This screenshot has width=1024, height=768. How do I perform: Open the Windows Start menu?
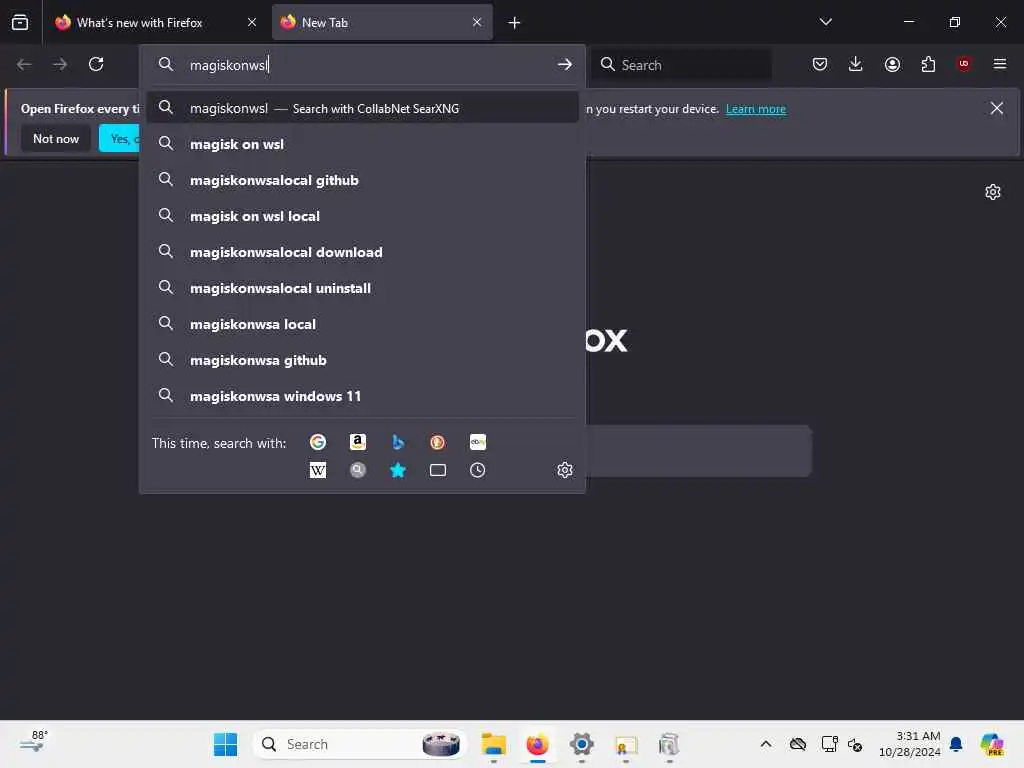click(225, 744)
